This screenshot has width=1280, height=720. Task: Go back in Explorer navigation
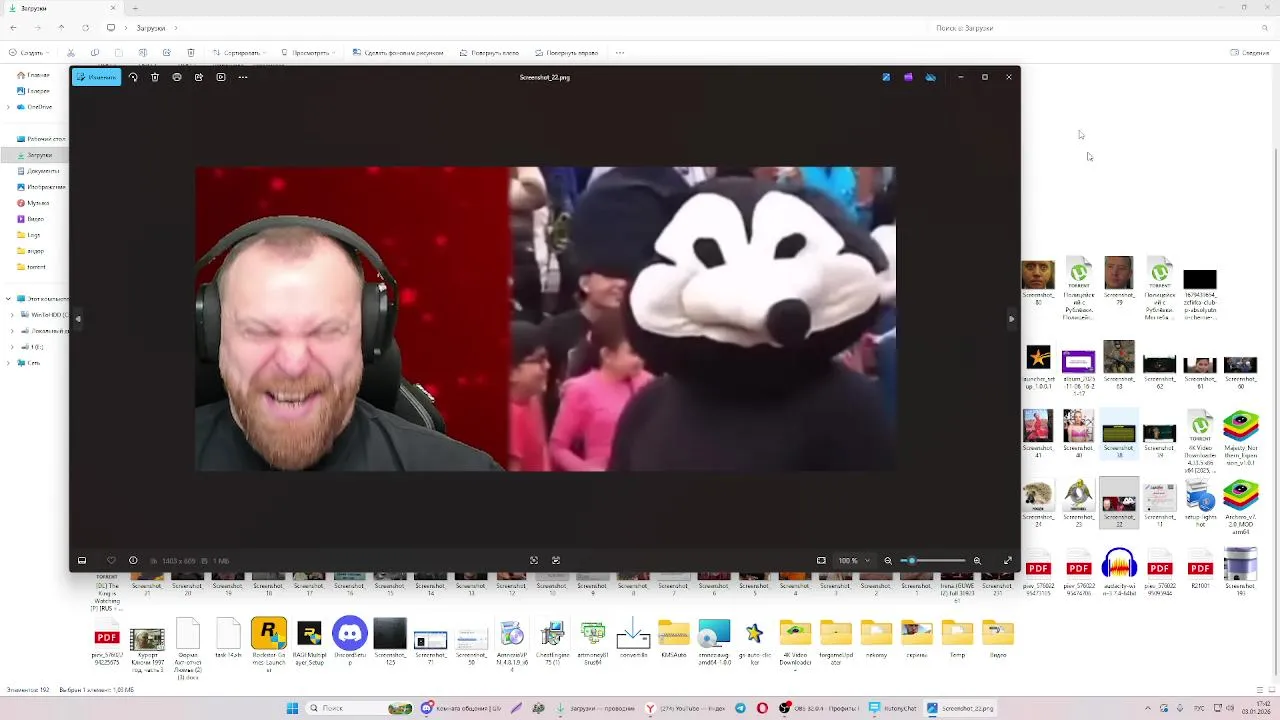(x=13, y=28)
